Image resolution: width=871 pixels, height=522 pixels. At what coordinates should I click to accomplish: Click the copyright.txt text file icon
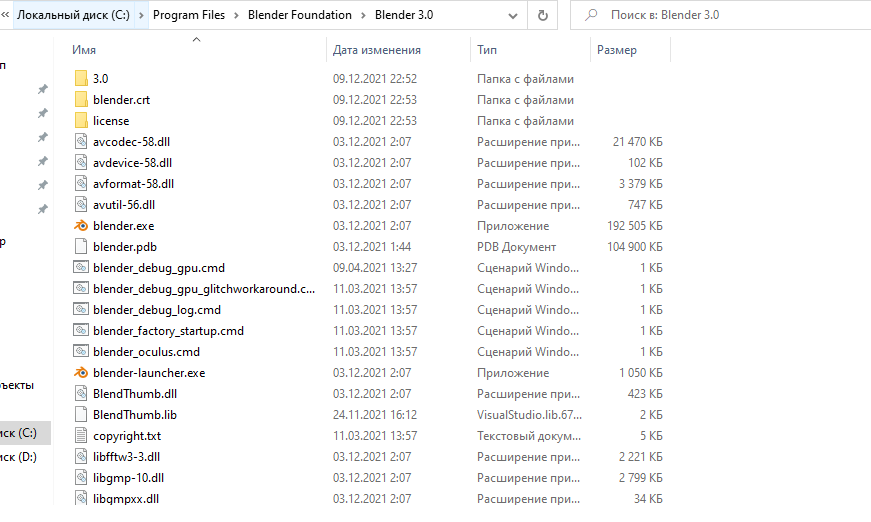[81, 435]
